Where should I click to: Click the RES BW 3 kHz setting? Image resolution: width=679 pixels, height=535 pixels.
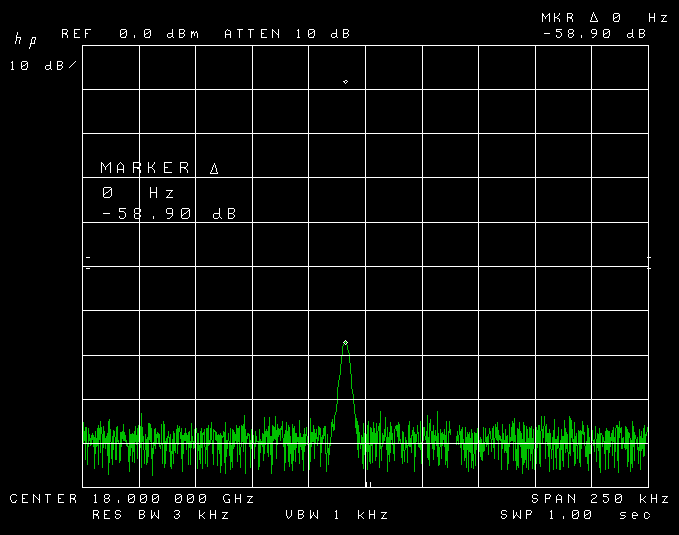click(x=160, y=515)
